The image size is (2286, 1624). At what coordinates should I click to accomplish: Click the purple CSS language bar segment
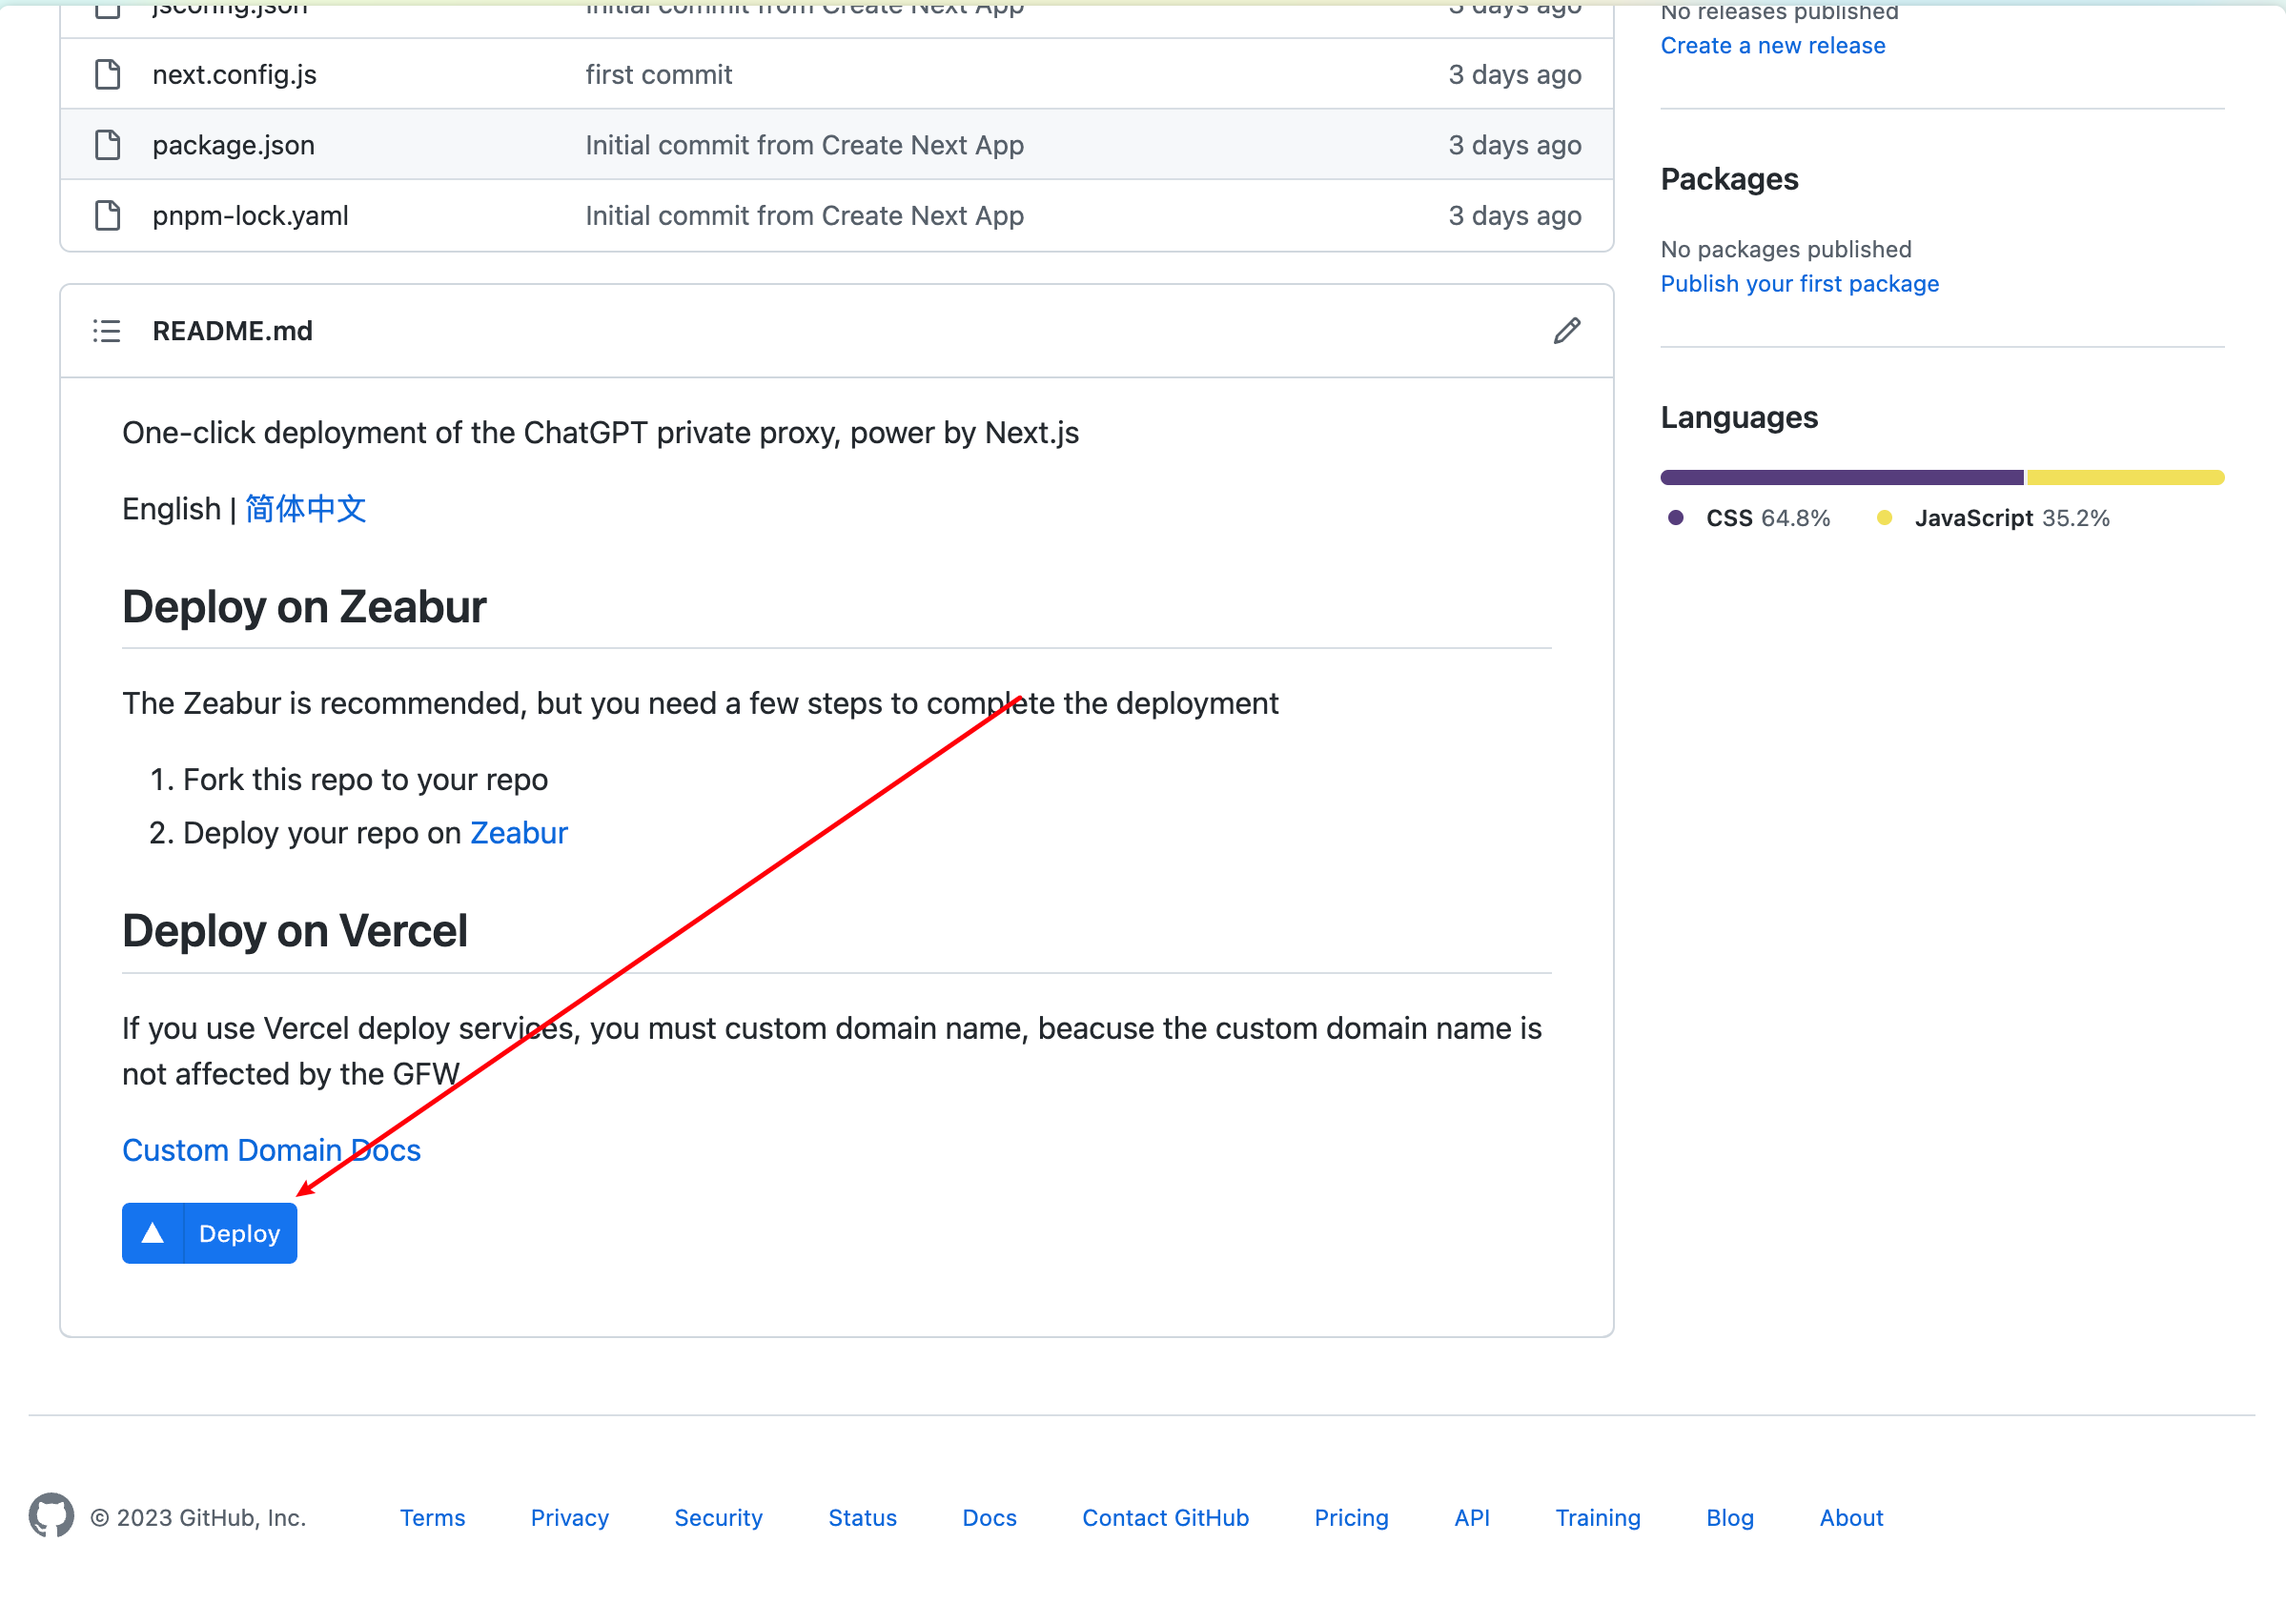tap(1840, 477)
